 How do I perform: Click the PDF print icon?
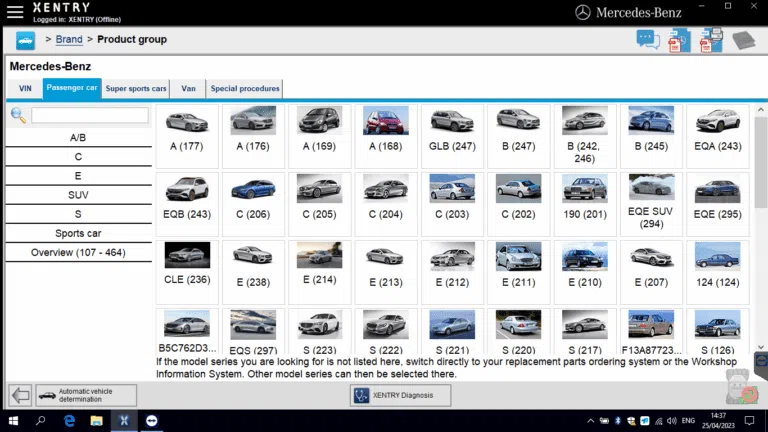pyautogui.click(x=711, y=41)
